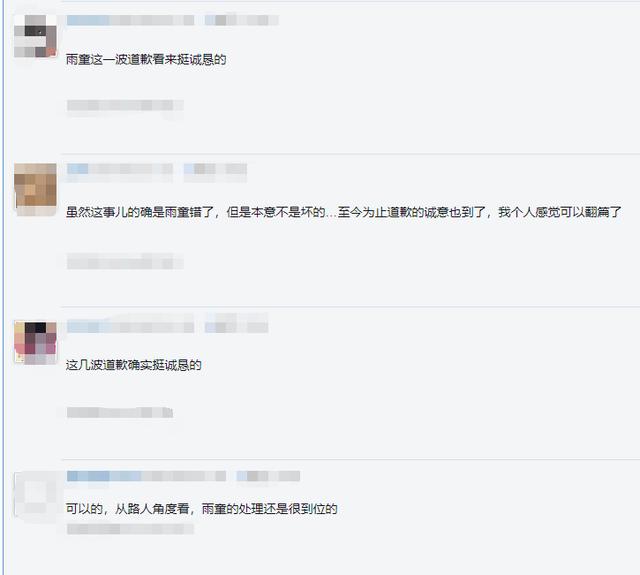Open blurred username above 虽然这事儿的确是雨童错了 comment
This screenshot has height=575, width=640.
tap(120, 169)
